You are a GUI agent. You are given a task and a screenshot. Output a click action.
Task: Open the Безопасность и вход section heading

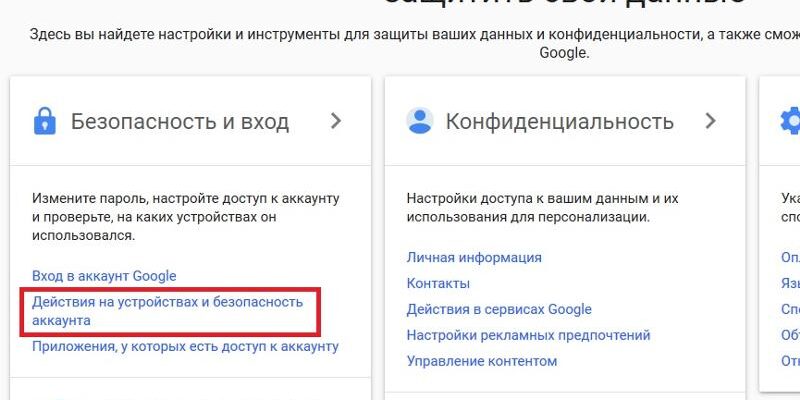tap(180, 122)
